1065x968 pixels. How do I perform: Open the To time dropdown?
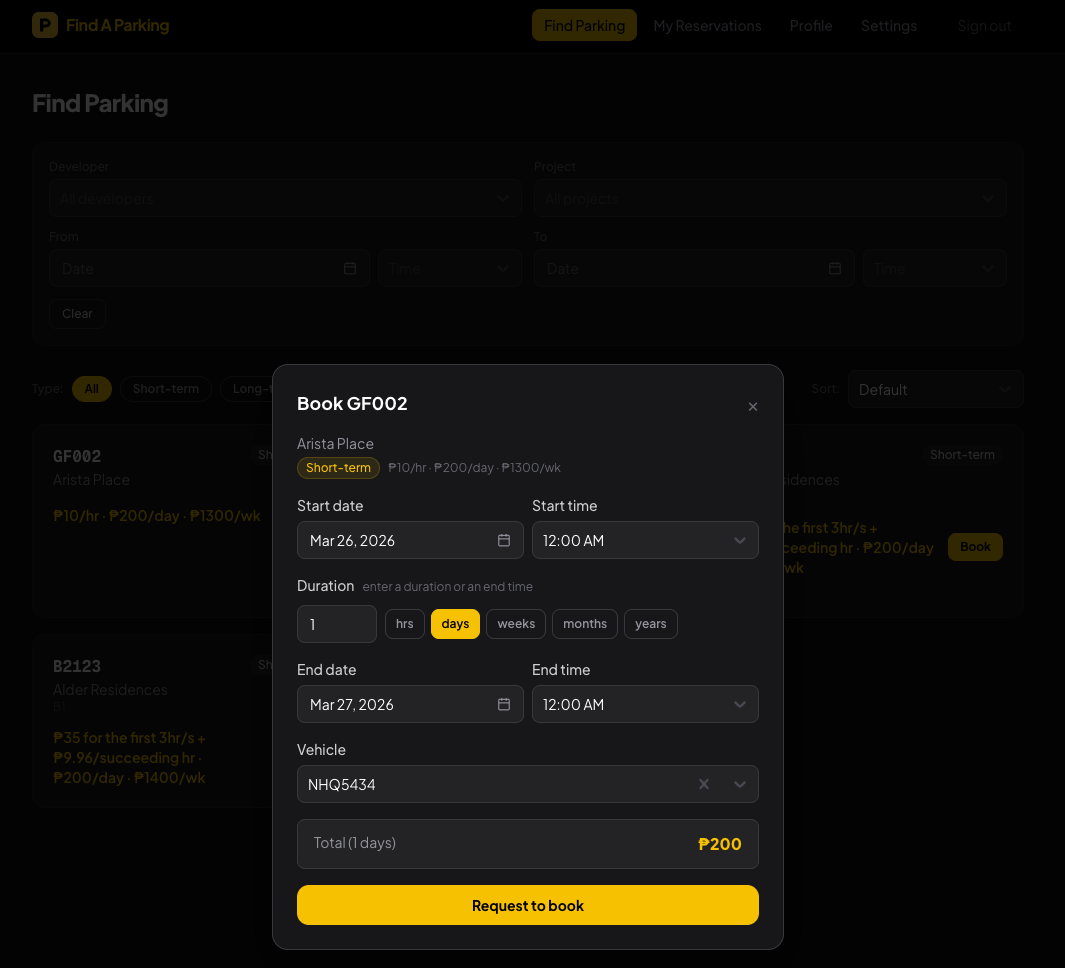(935, 268)
